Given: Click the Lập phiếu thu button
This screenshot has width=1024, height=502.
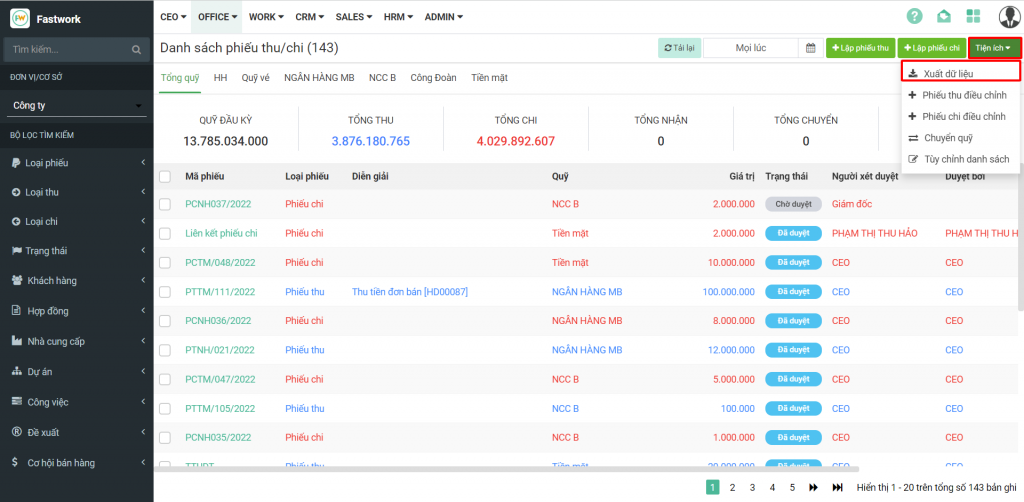Looking at the screenshot, I should (x=860, y=48).
